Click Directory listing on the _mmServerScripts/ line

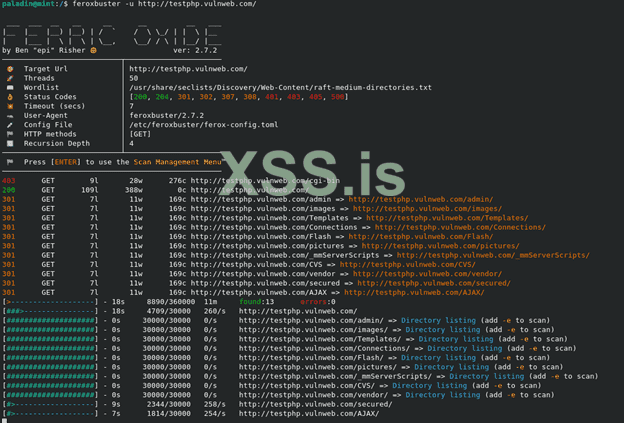click(486, 376)
